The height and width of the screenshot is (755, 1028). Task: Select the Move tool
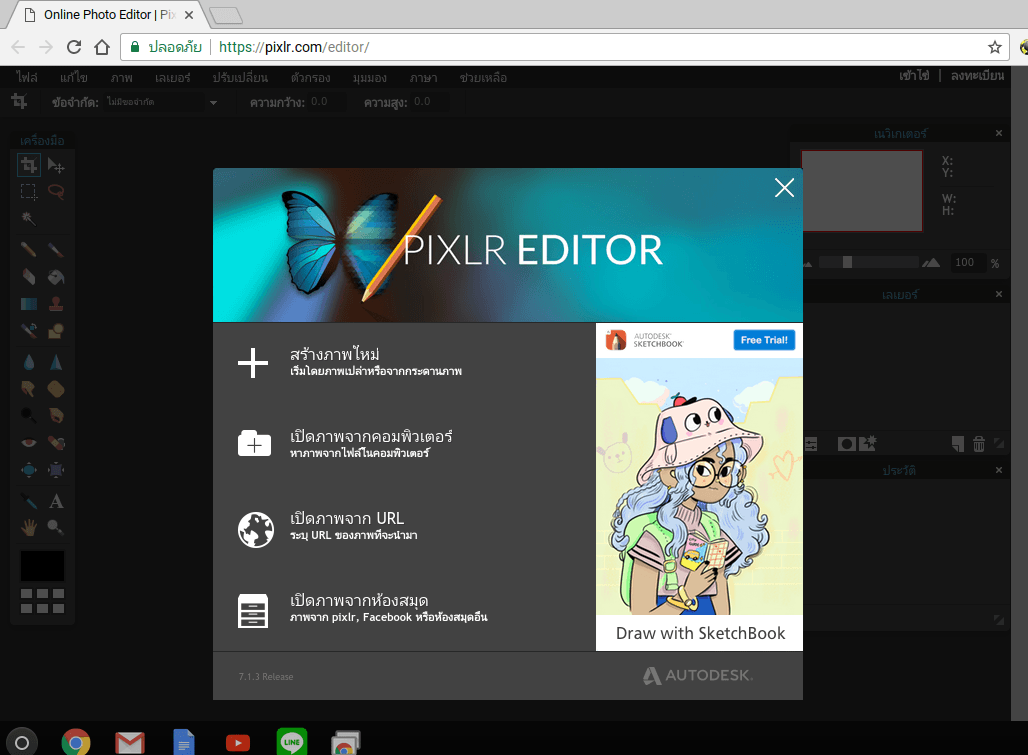point(56,165)
